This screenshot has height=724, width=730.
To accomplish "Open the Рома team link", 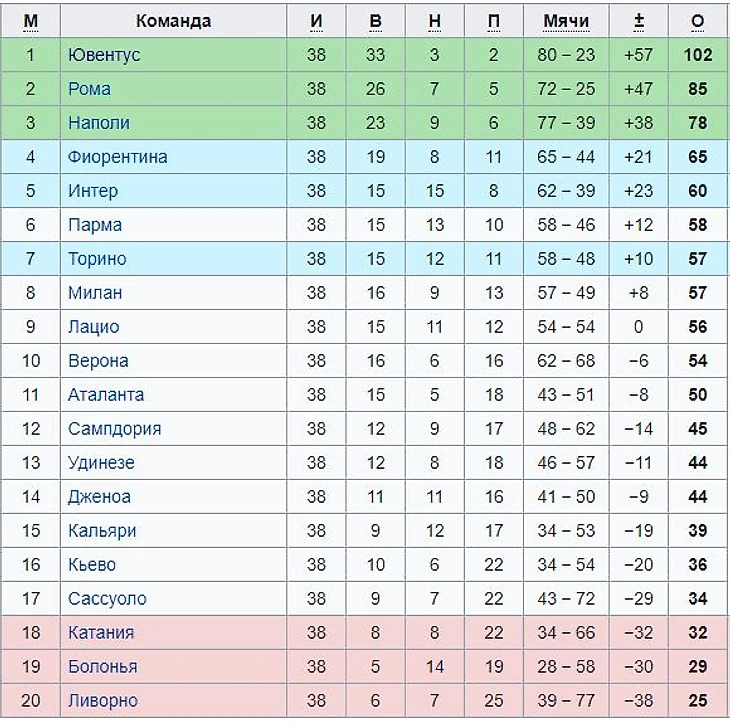I will click(x=89, y=89).
